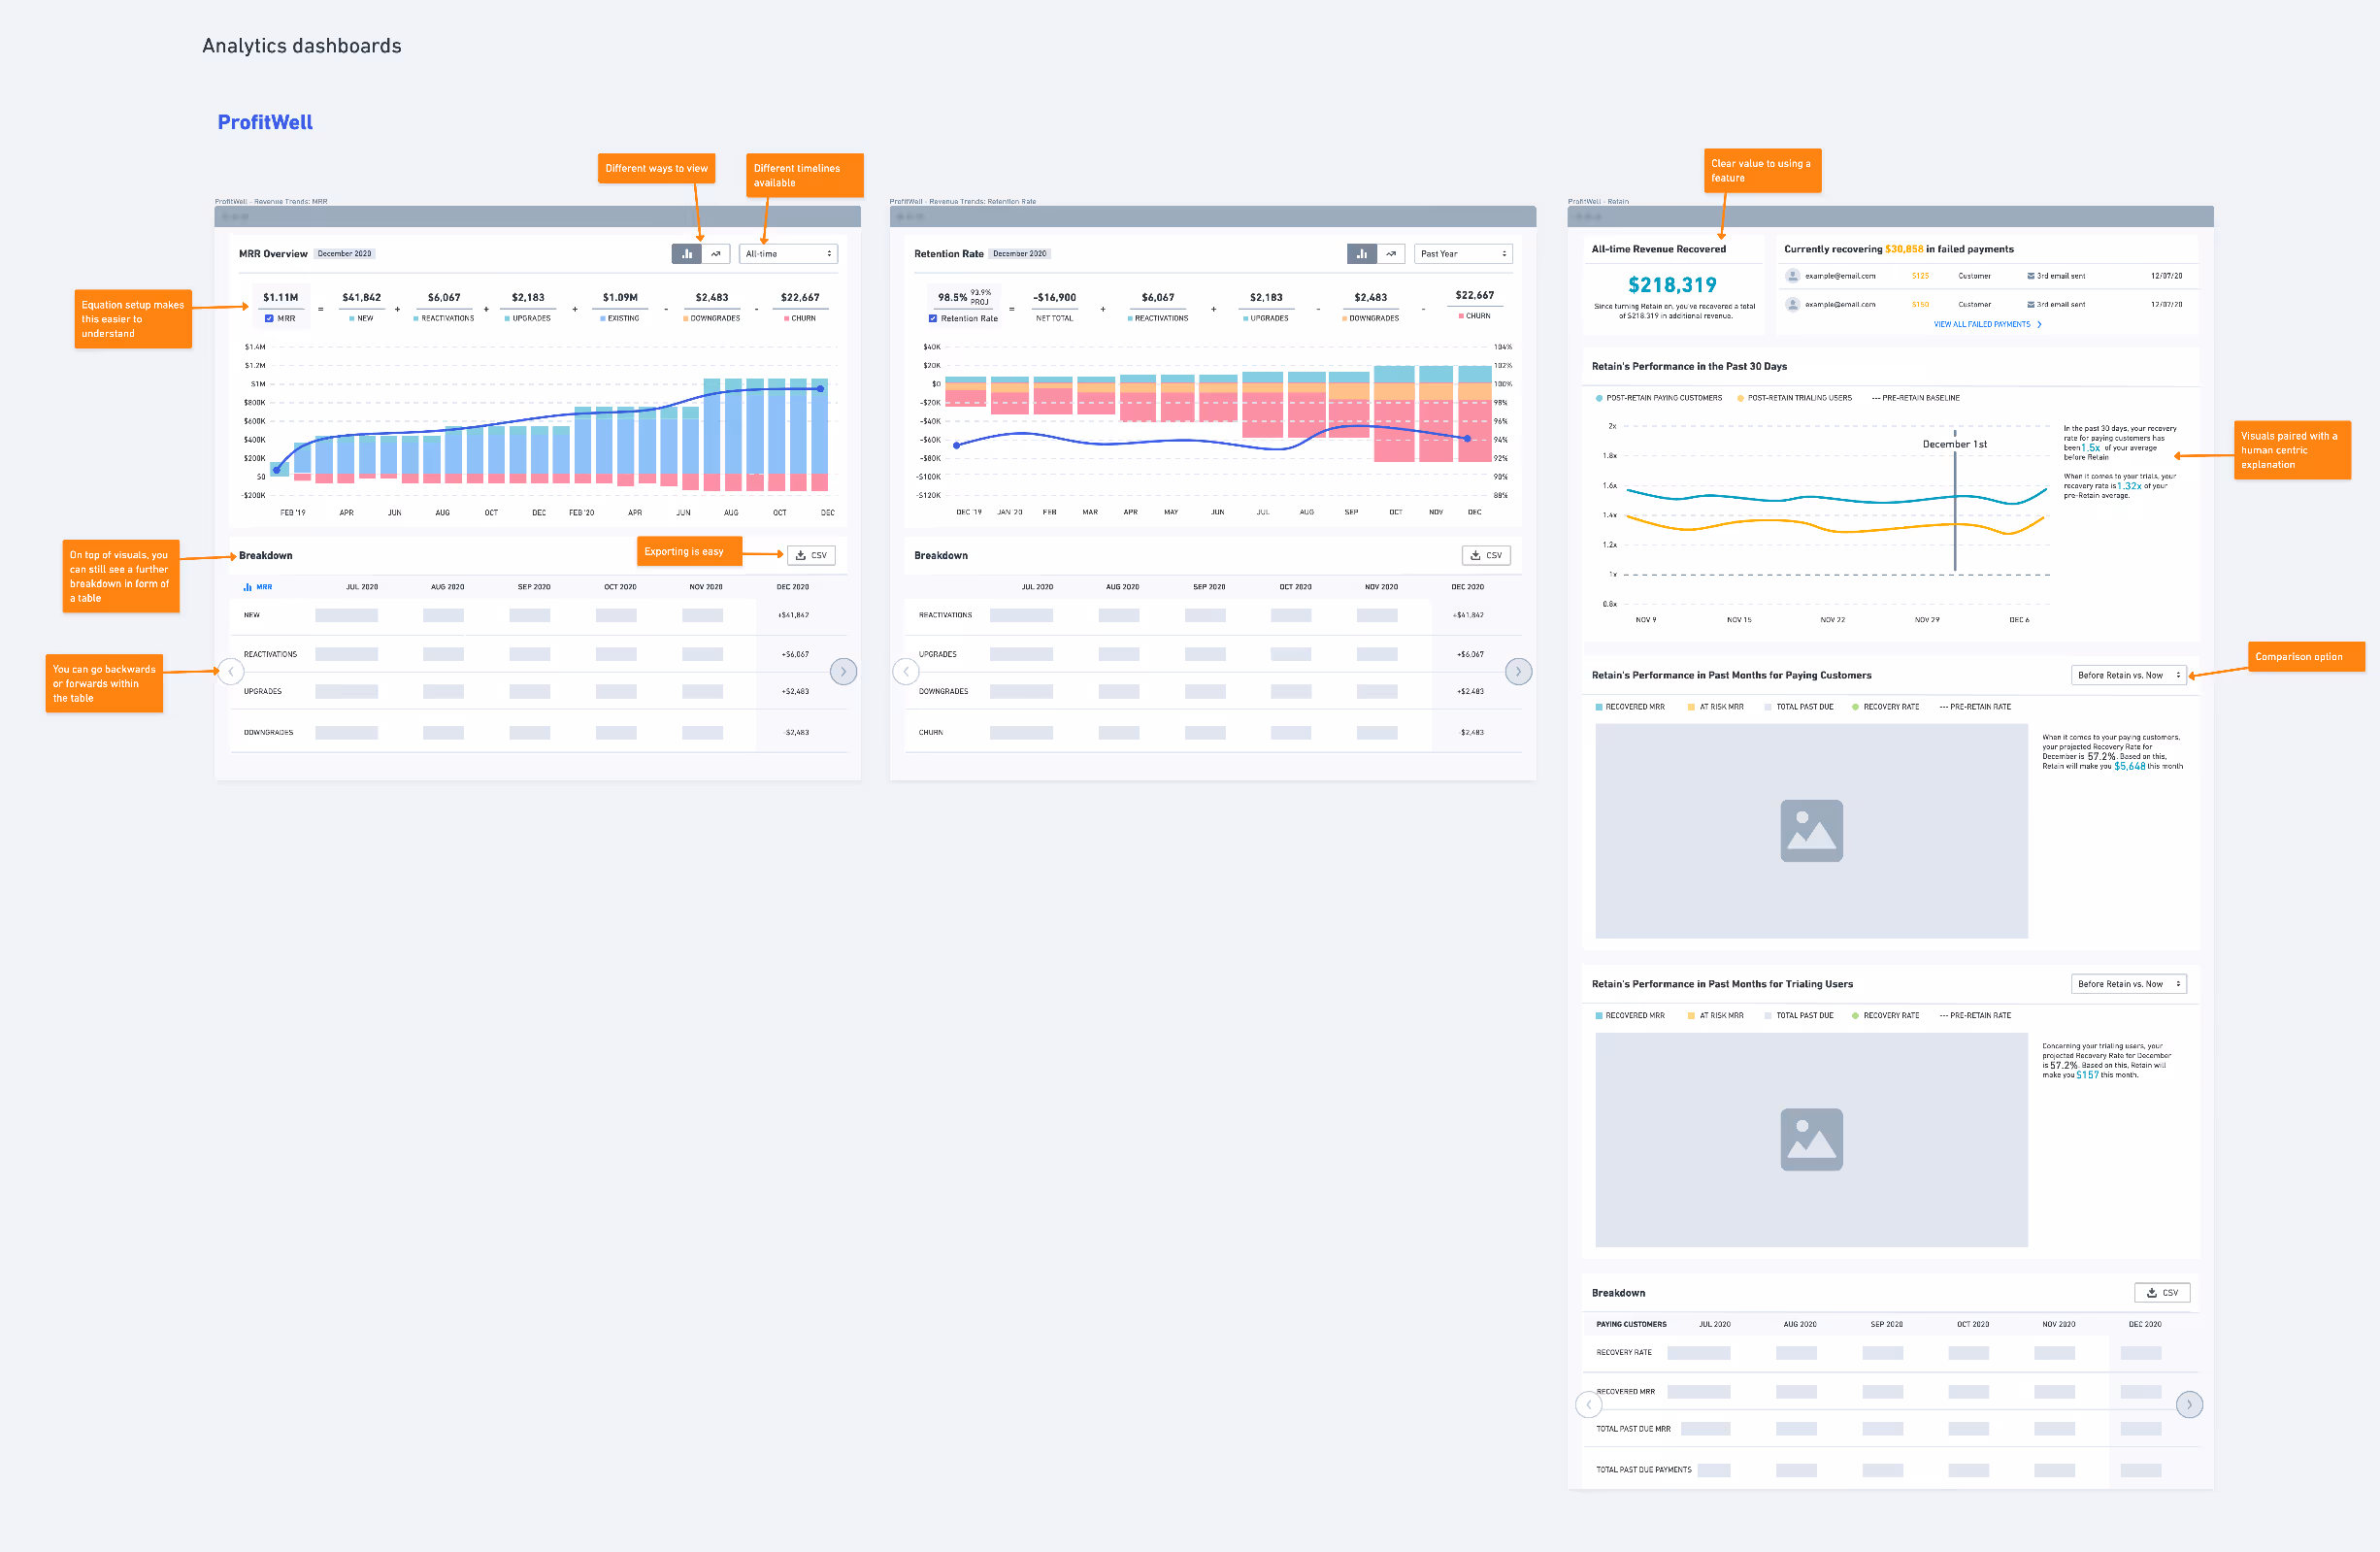Click the December 1st marker on performance chart
Viewport: 2380px width, 1552px height.
click(x=1954, y=444)
